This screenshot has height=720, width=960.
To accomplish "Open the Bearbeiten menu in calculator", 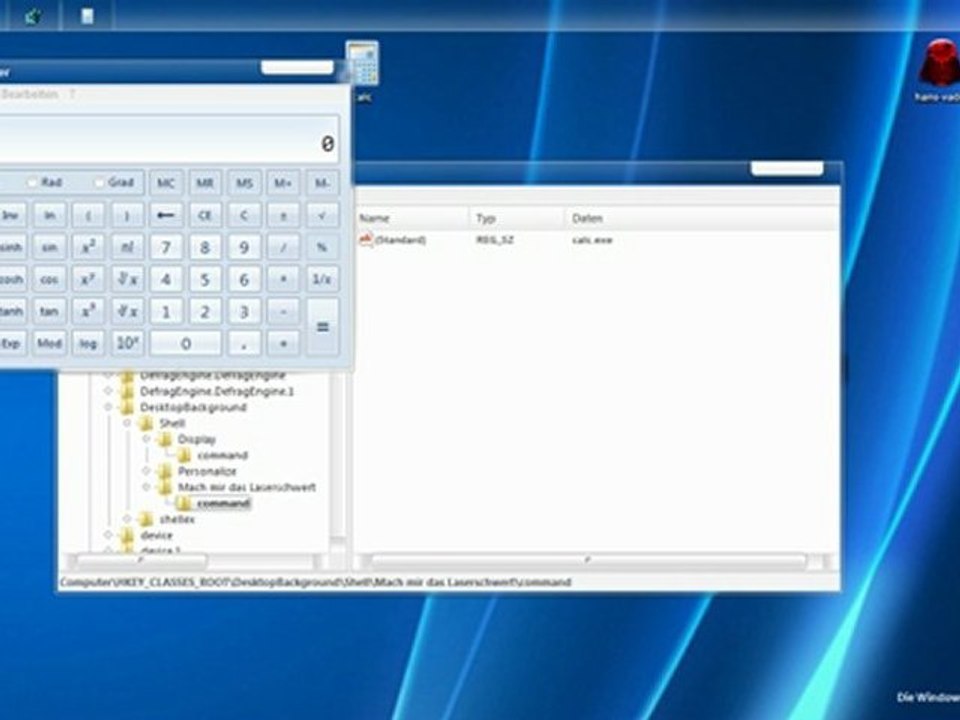I will coord(29,94).
